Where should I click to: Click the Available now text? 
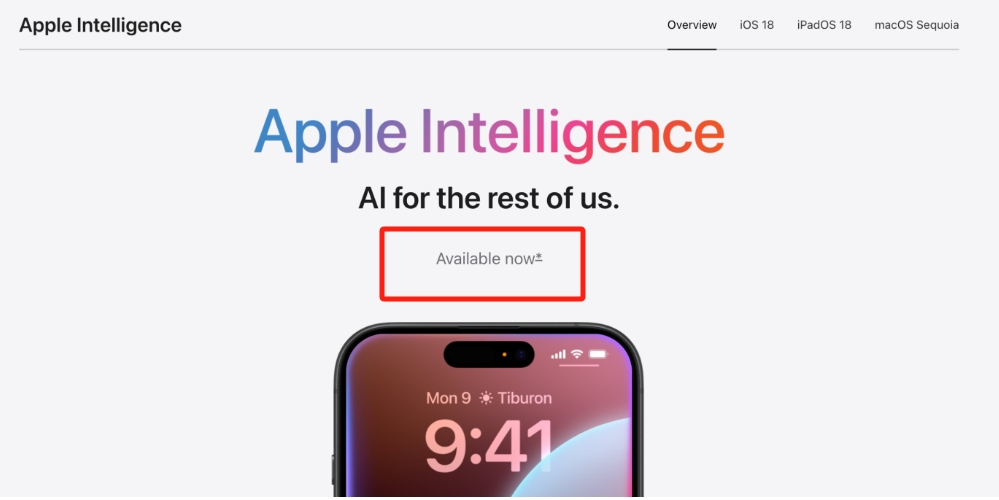point(485,259)
